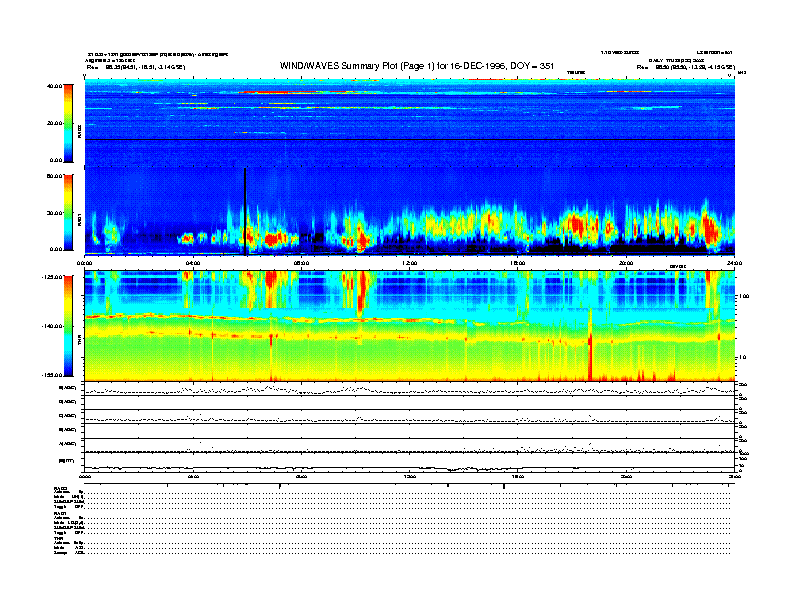Screen dimensions: 792x612
Task: Click the DOY = 351 text in title
Action: pos(532,66)
